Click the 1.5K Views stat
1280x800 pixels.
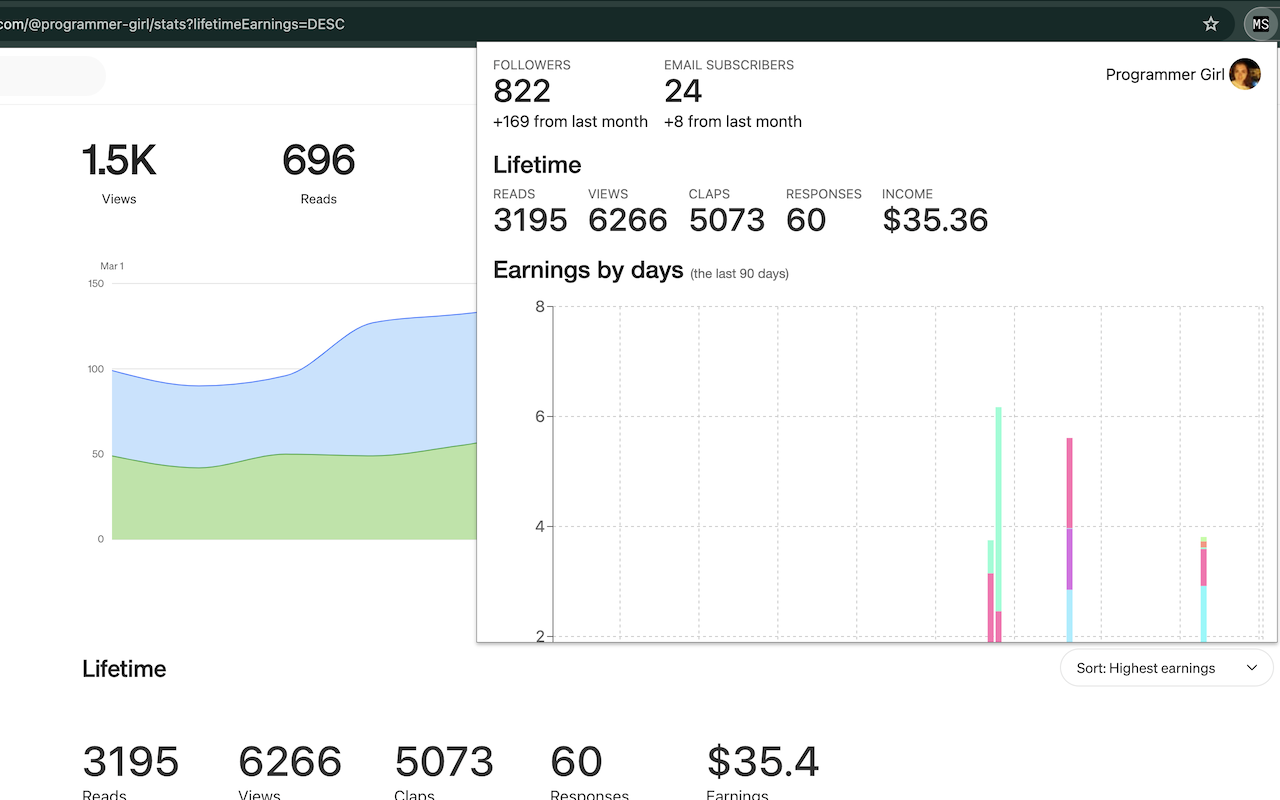[118, 160]
